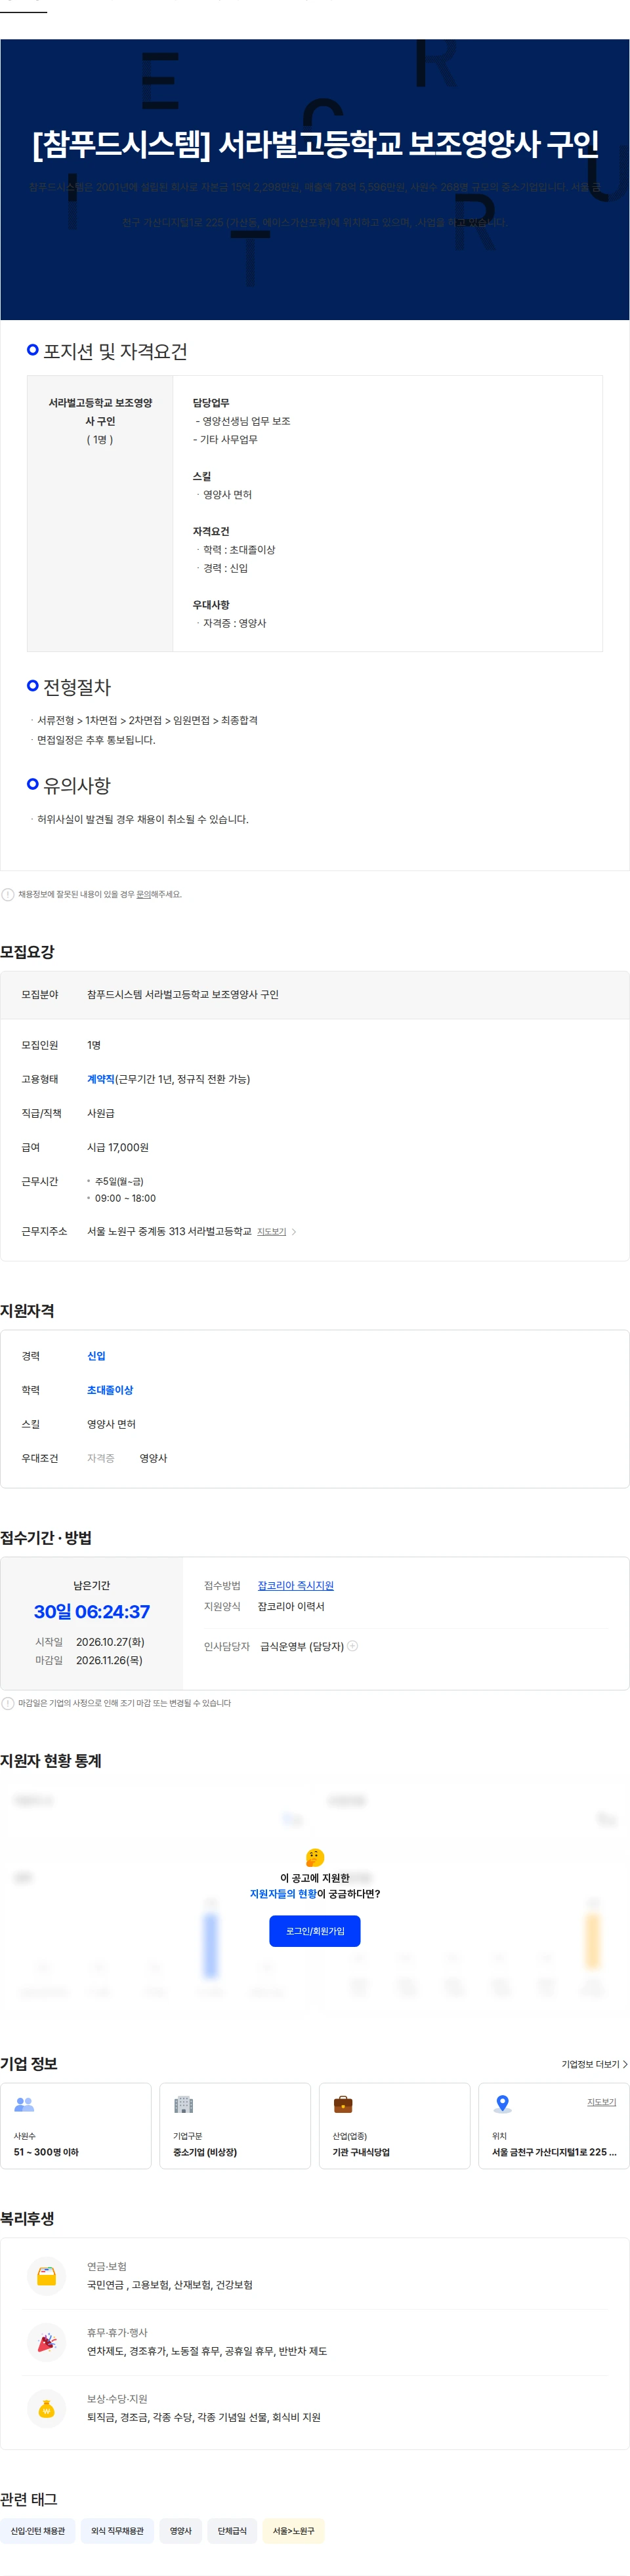Open 기업정보 더보기 link

[594, 2063]
